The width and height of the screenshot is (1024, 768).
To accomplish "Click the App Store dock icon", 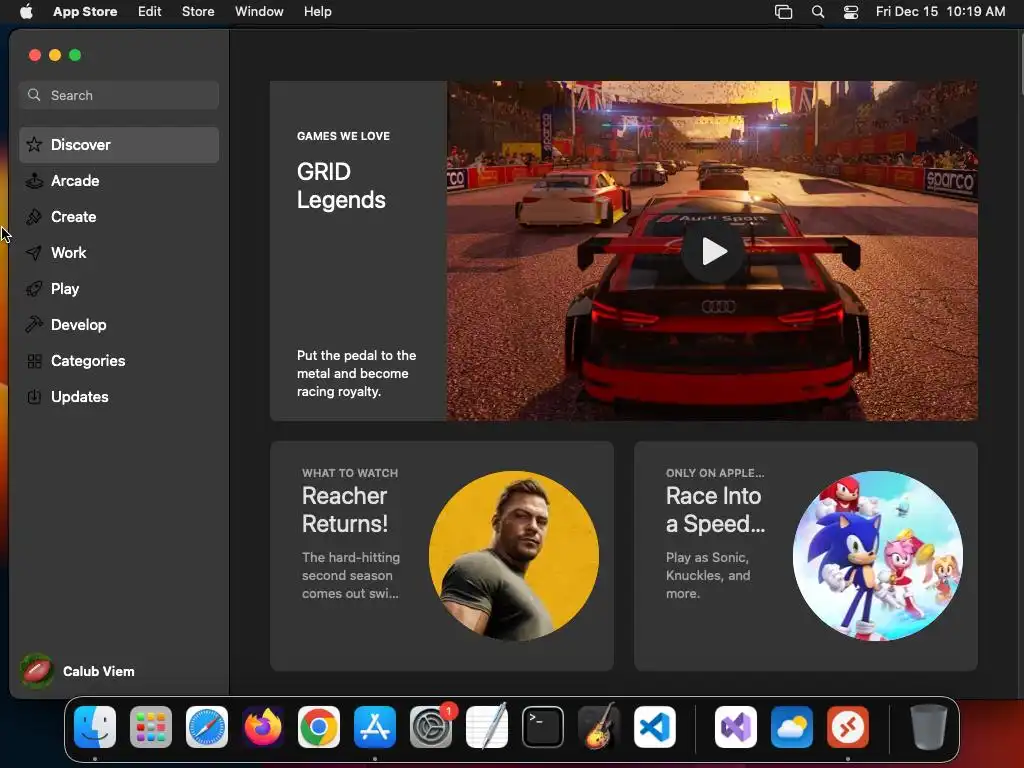I will click(375, 727).
